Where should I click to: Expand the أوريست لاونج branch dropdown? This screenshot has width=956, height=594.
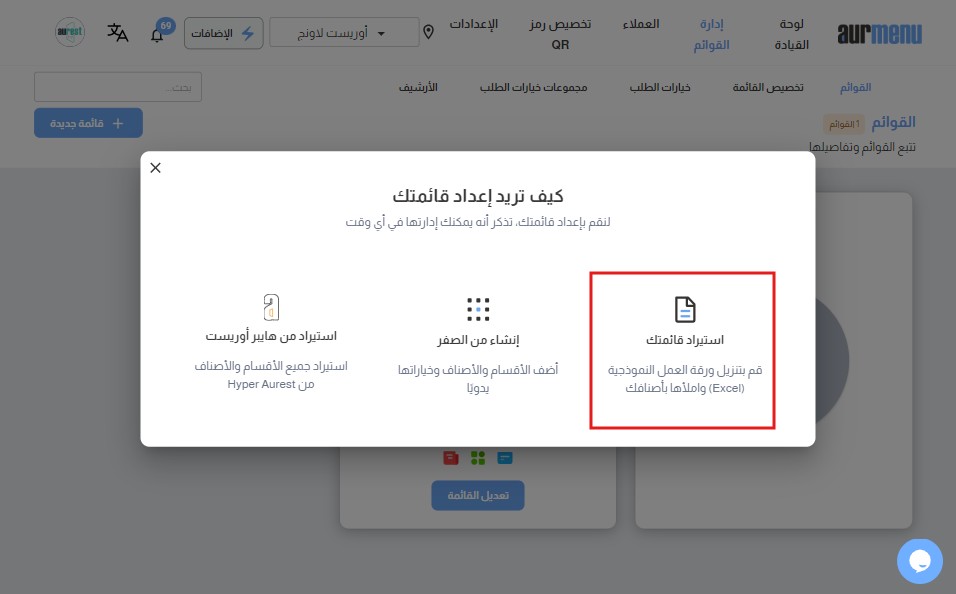[344, 32]
